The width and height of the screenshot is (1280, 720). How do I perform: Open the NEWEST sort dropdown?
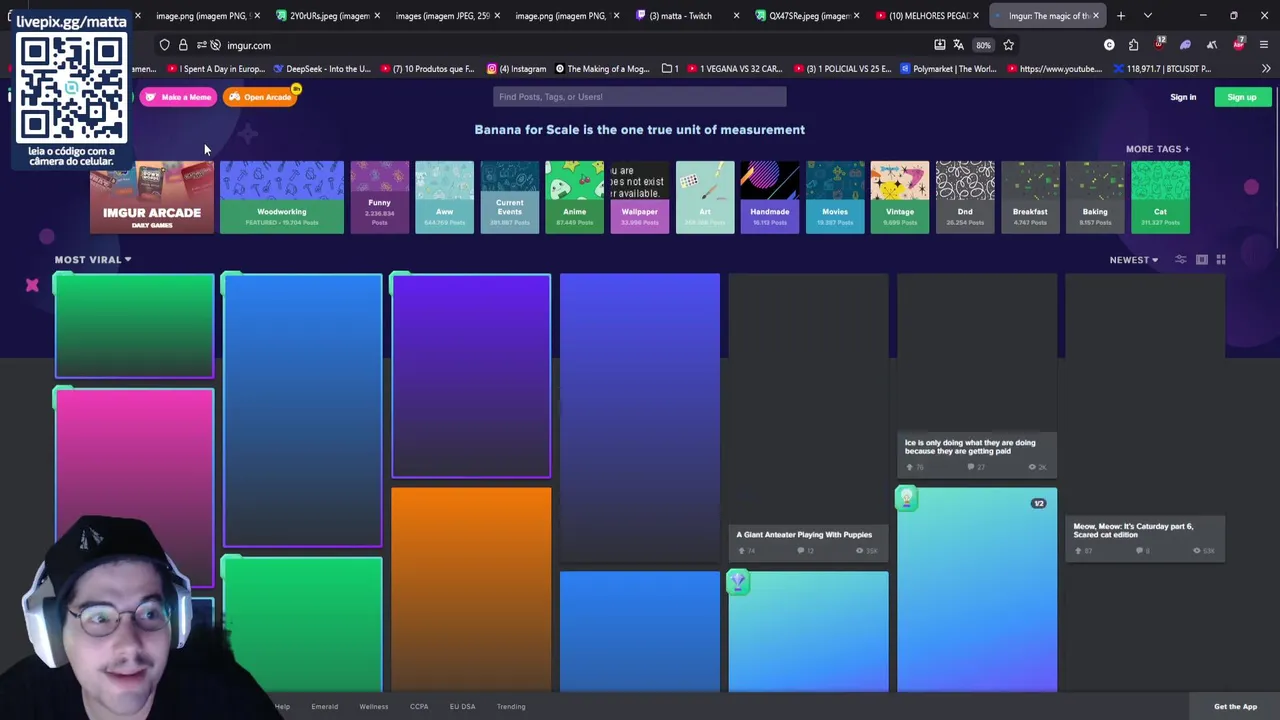1134,260
